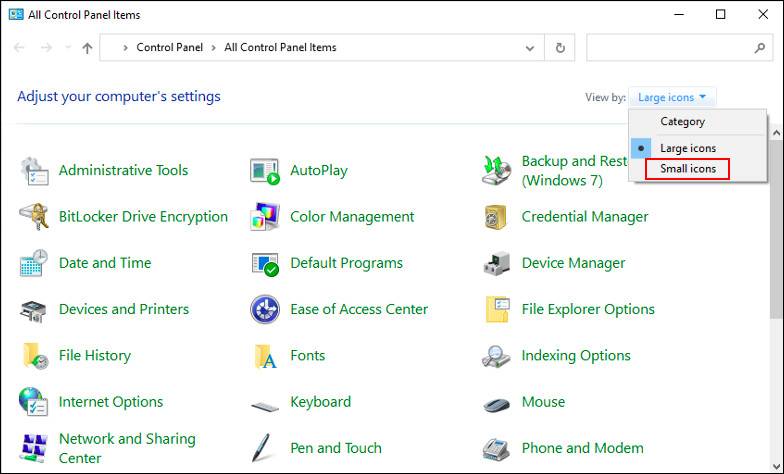Image resolution: width=784 pixels, height=474 pixels.
Task: Click the Internet Options globe icon
Action: (34, 402)
